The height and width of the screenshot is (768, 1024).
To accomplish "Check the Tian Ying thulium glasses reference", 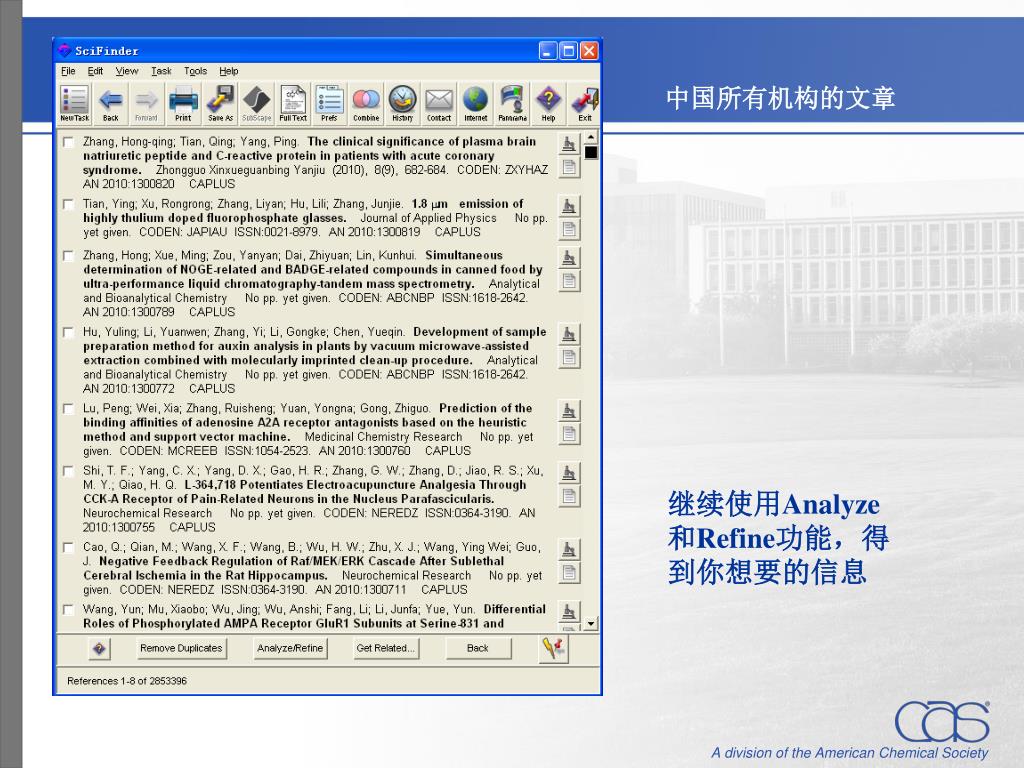I will (x=68, y=204).
